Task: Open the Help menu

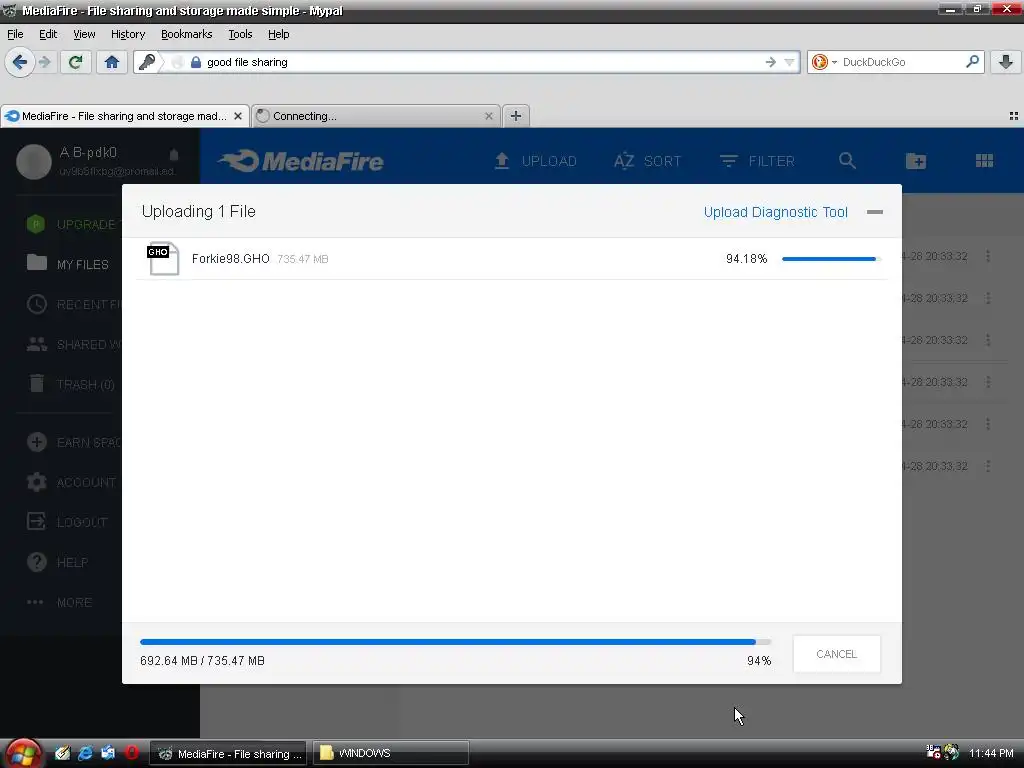Action: click(x=278, y=34)
